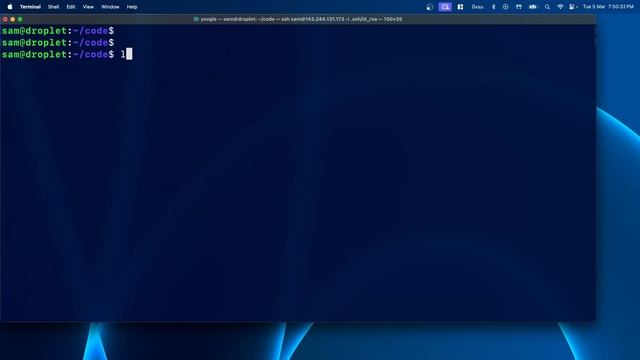Click the typed 'l' character at the cursor
This screenshot has height=360, width=640.
pos(123,54)
